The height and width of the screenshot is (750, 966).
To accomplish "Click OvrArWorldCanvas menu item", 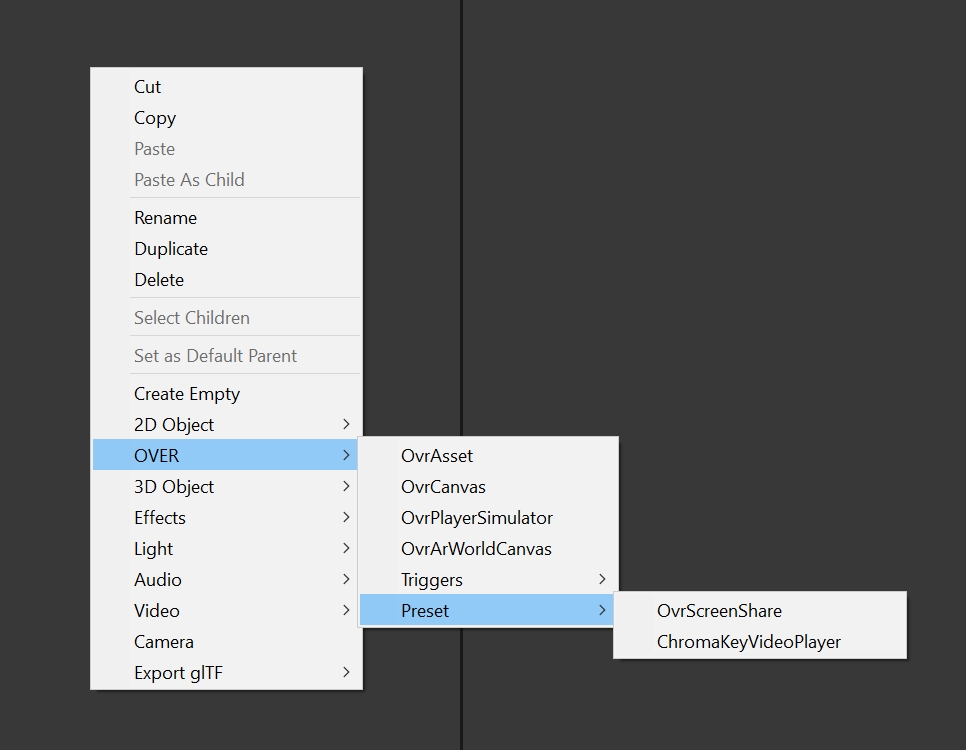I will (476, 549).
